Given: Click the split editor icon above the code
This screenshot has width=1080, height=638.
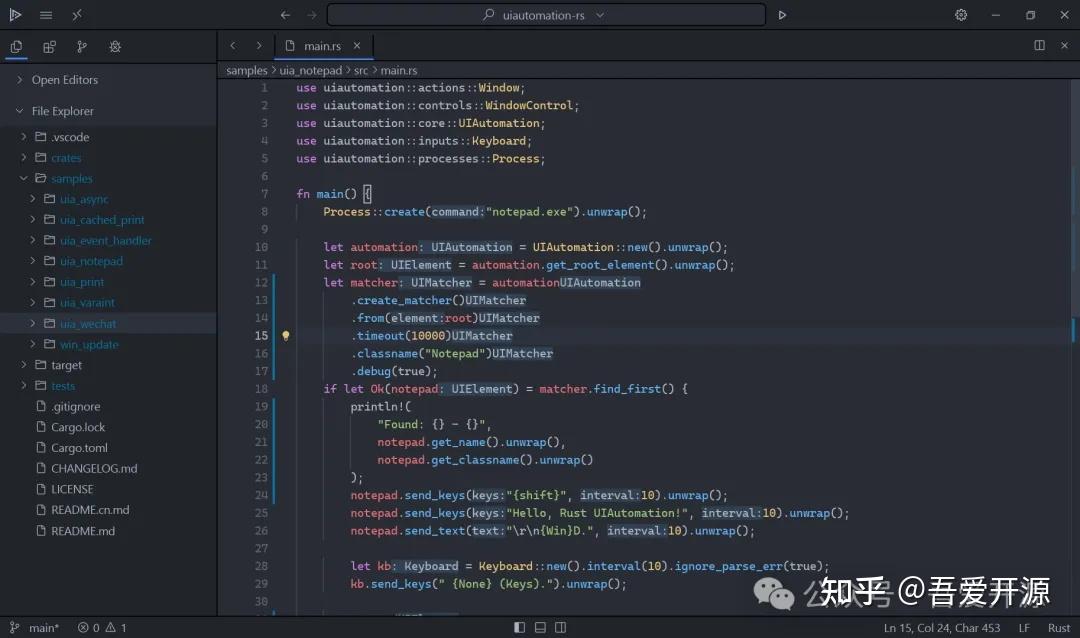Looking at the screenshot, I should click(1039, 45).
